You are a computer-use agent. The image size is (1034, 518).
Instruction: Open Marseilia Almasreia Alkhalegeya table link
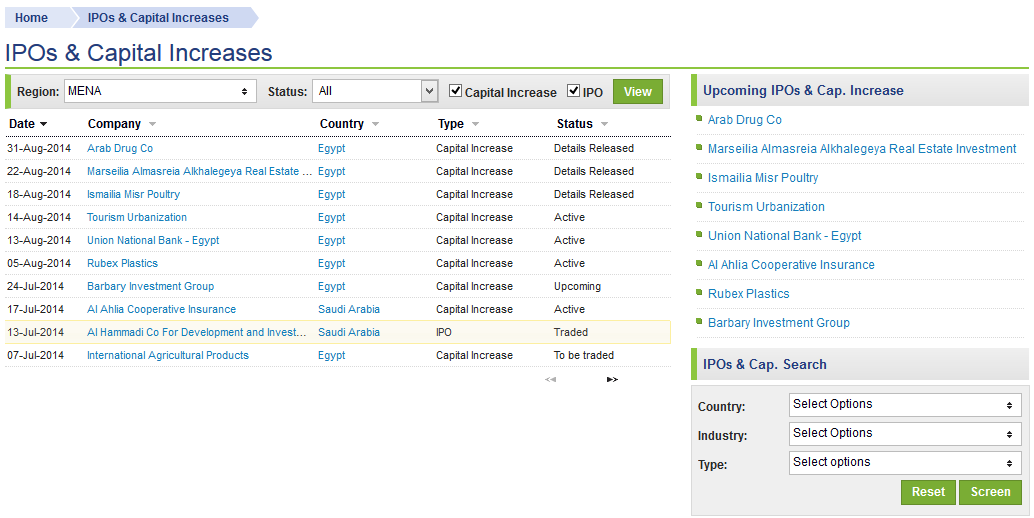199,171
